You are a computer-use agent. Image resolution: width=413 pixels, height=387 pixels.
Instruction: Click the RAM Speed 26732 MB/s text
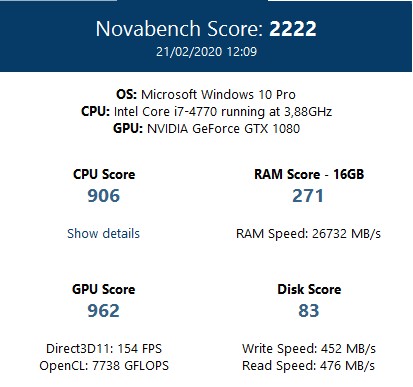tap(308, 233)
